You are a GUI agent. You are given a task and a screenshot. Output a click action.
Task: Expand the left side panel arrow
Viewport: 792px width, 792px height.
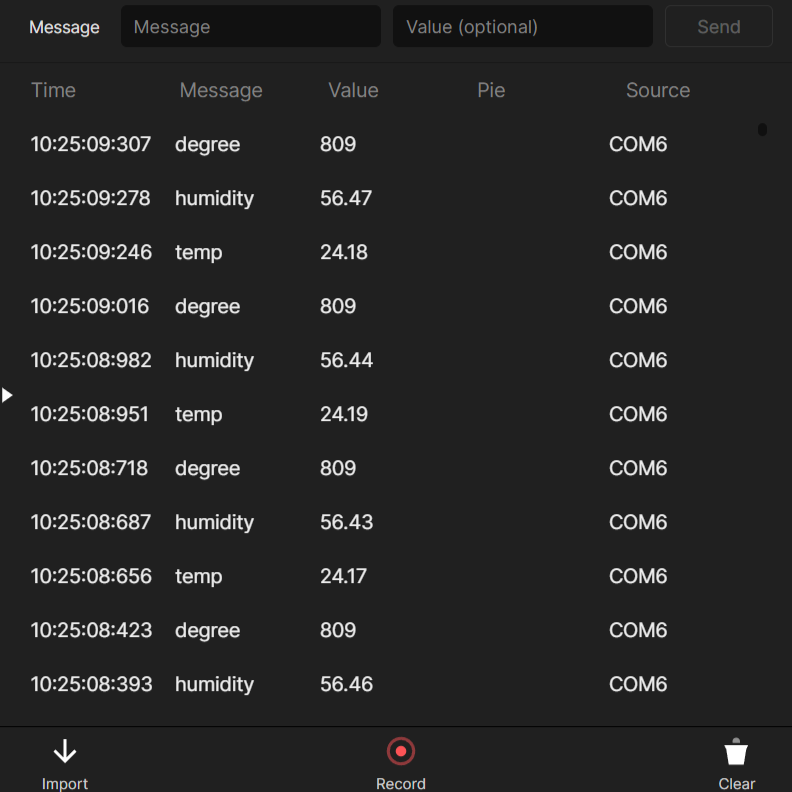coord(7,395)
